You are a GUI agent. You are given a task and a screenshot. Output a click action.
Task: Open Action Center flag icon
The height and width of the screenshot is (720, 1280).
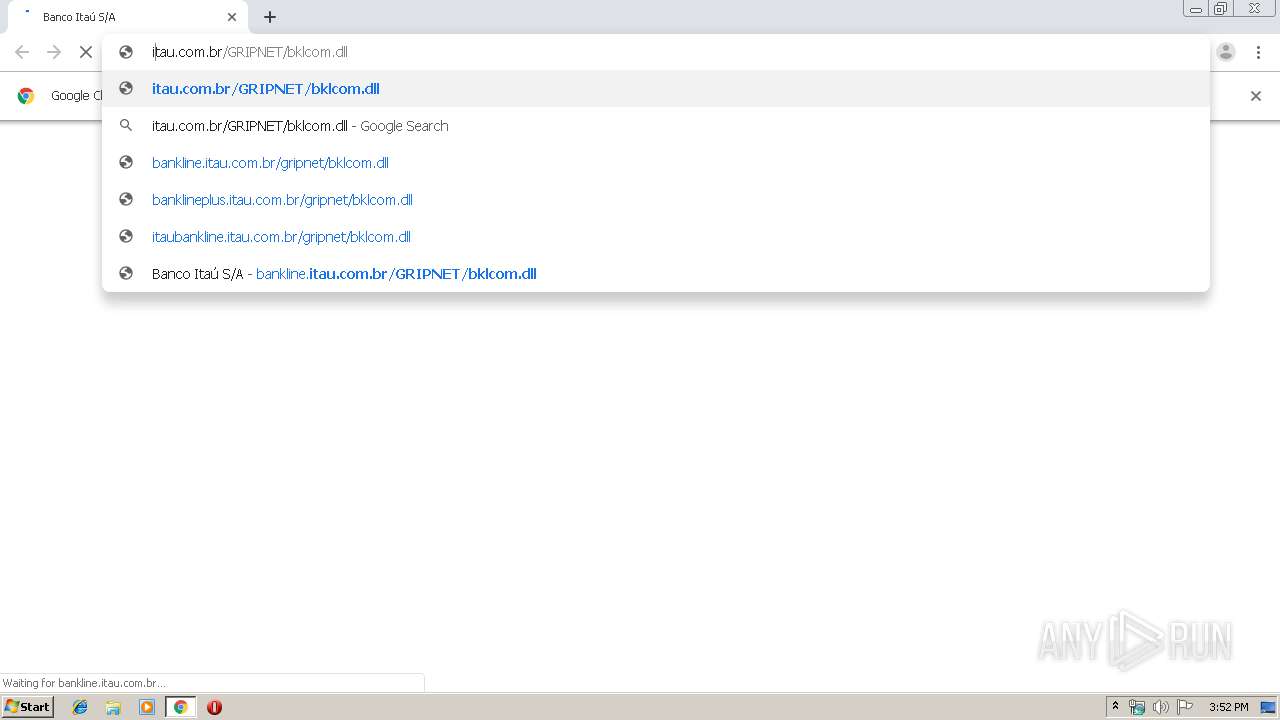click(1185, 707)
